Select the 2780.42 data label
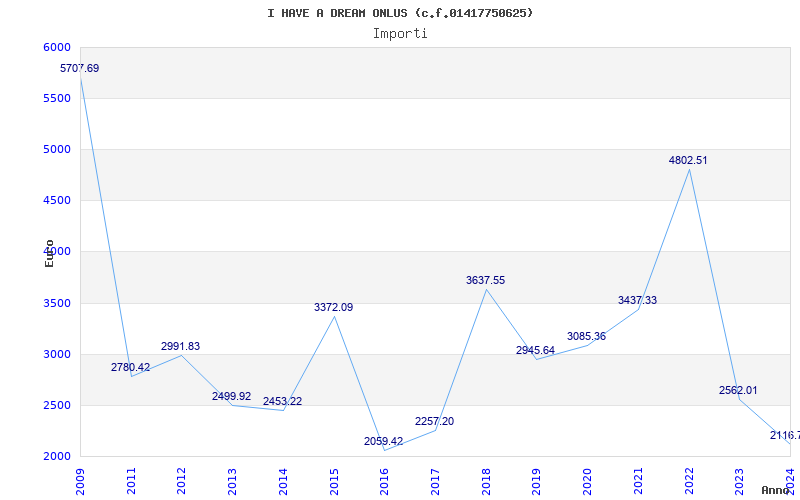 pyautogui.click(x=131, y=367)
